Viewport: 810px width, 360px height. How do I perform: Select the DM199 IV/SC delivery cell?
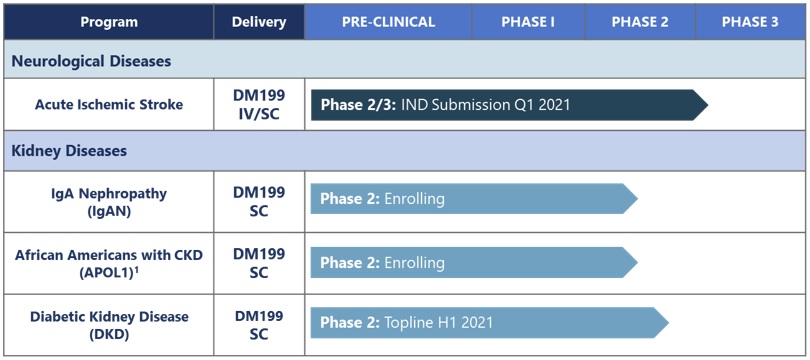point(259,104)
